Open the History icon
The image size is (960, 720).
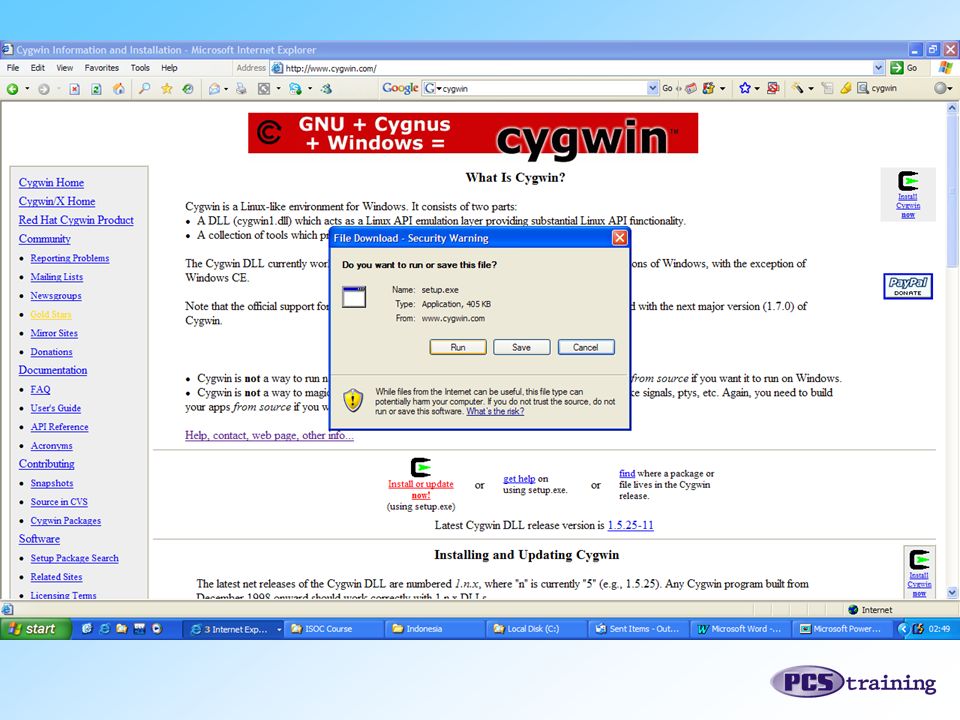pyautogui.click(x=188, y=89)
